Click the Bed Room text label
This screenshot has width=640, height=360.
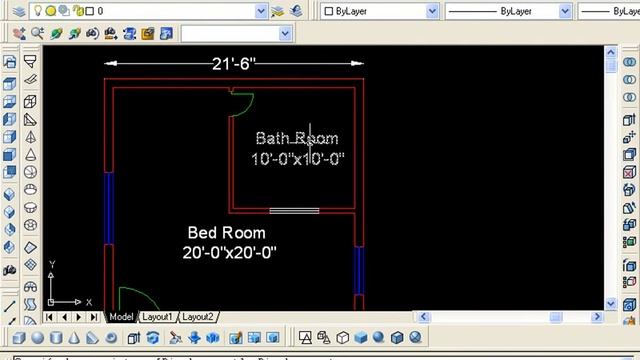(x=227, y=233)
